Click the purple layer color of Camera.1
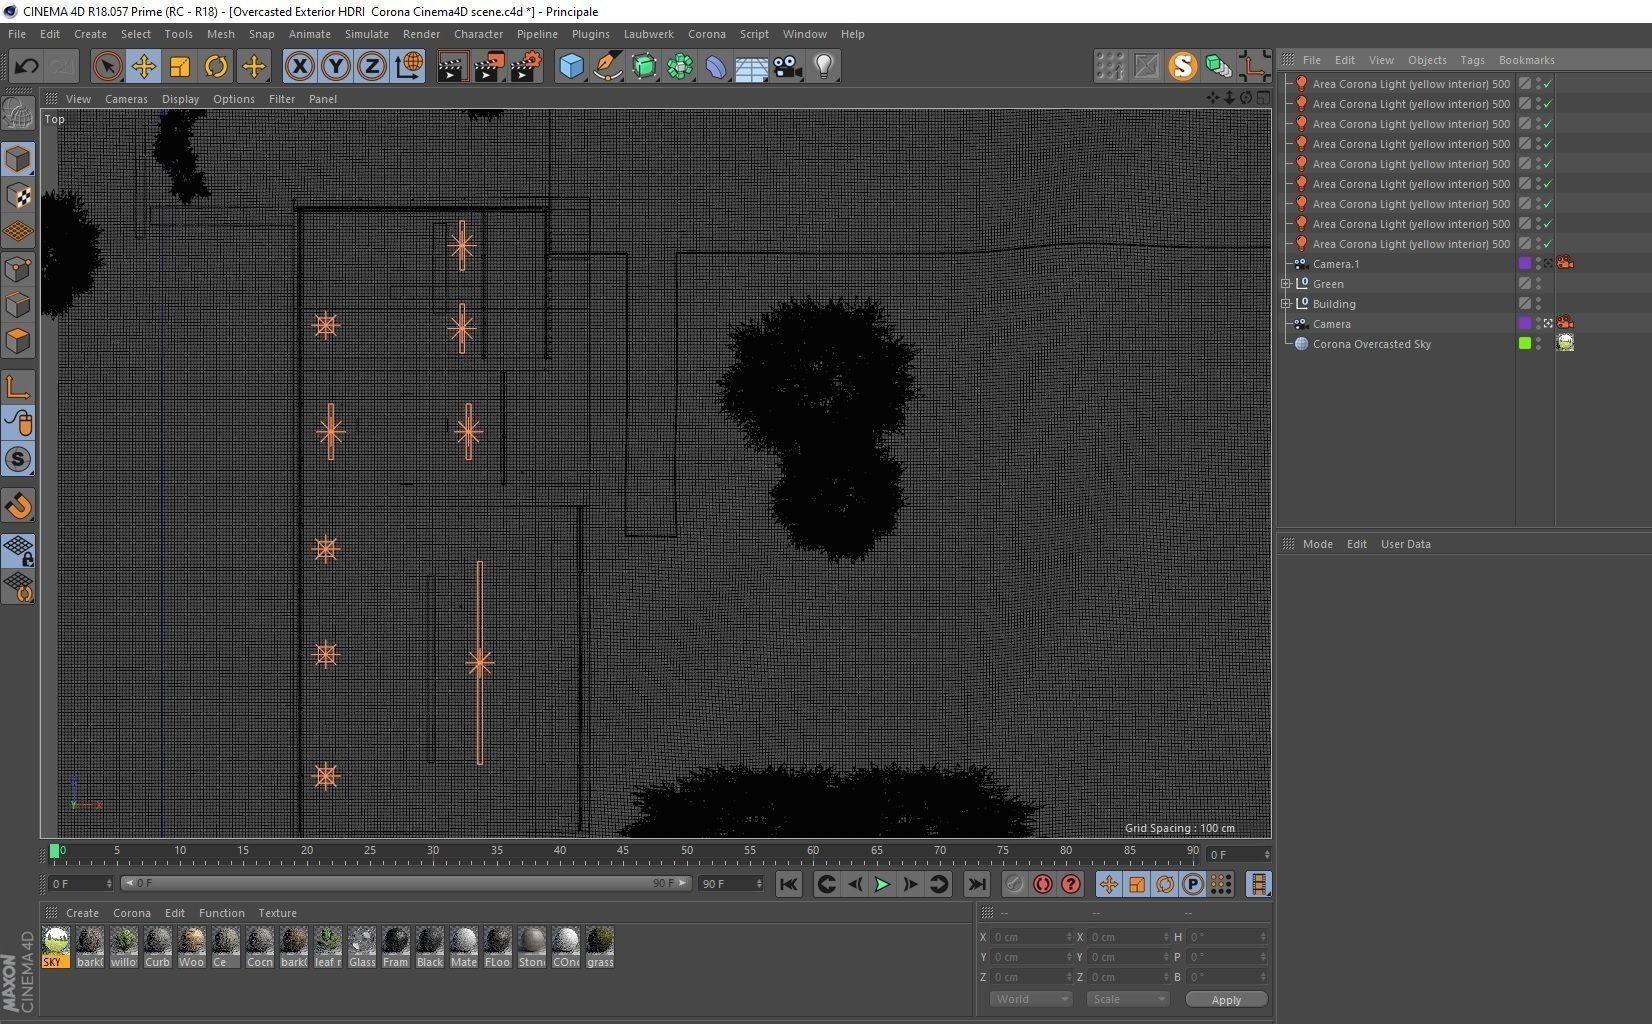The height and width of the screenshot is (1024, 1652). [x=1524, y=264]
